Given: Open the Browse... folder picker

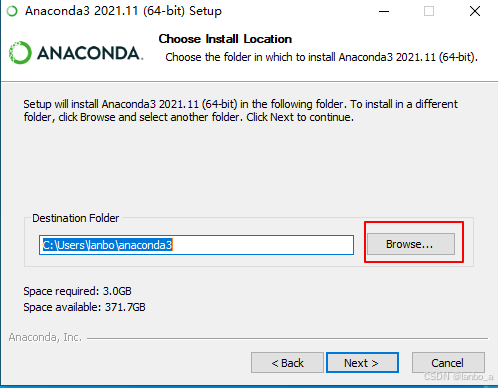Looking at the screenshot, I should (411, 244).
